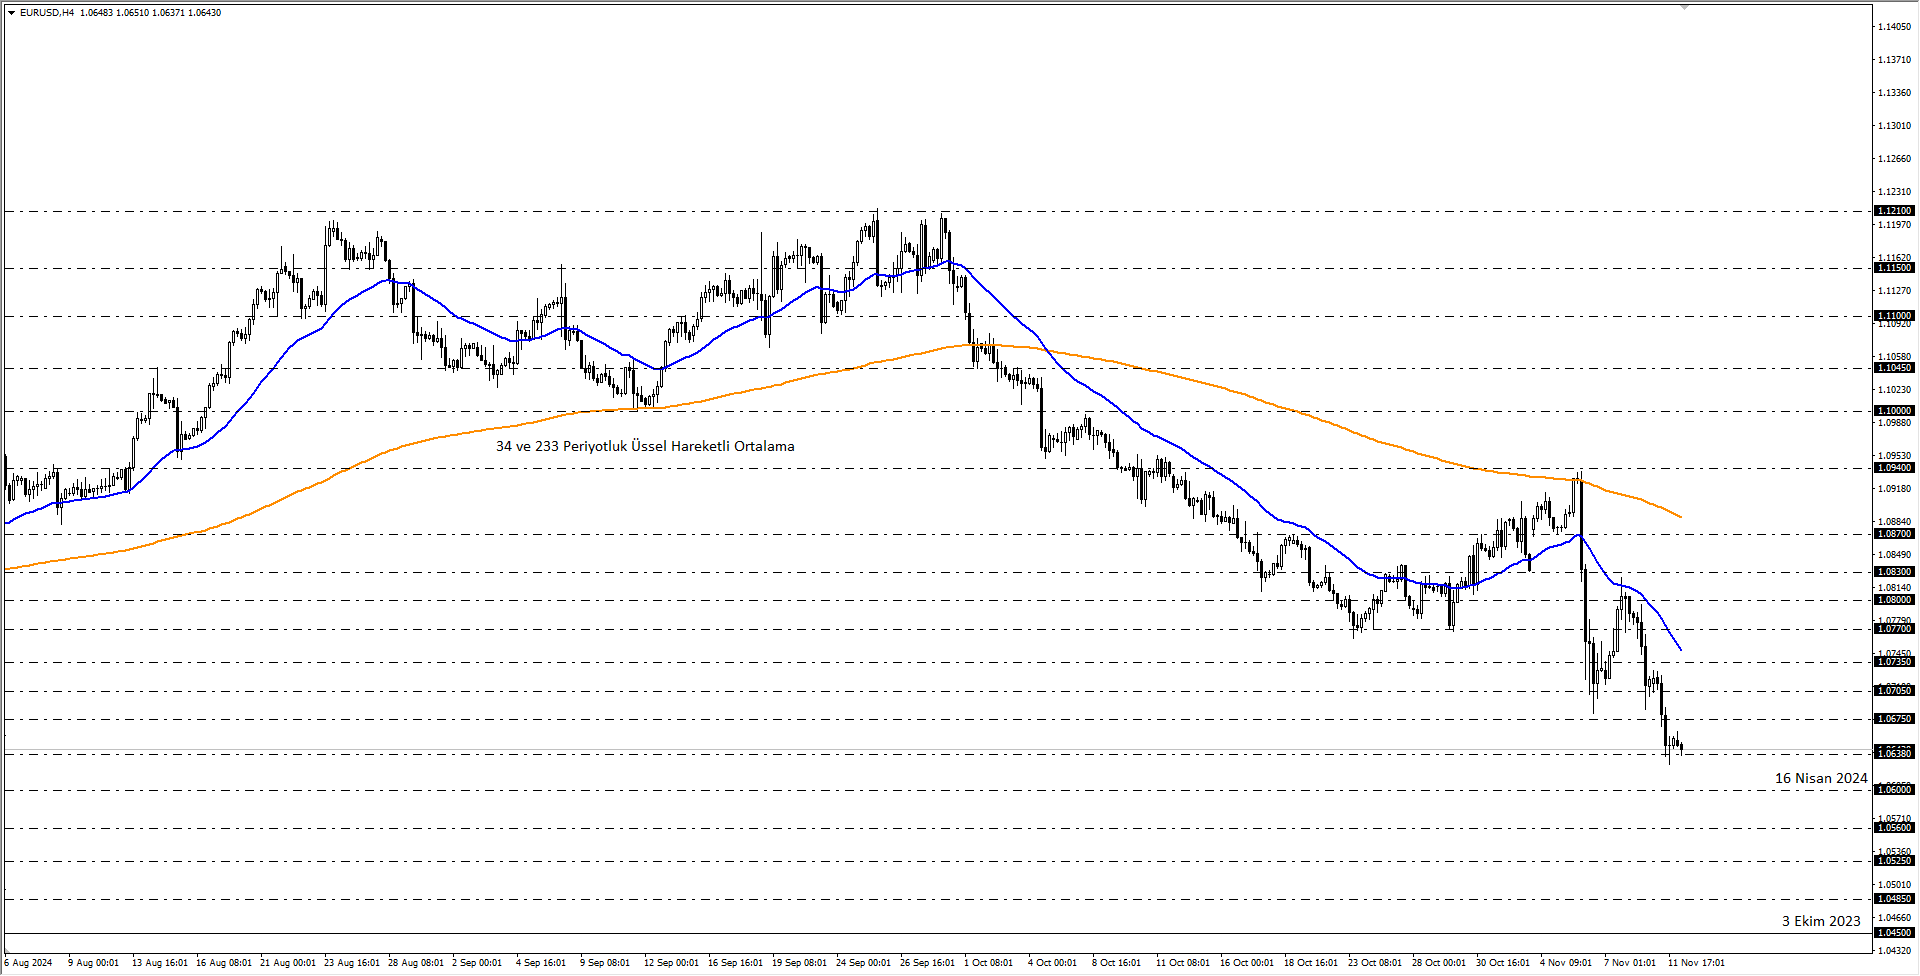Click the 1.13010 price scale value
This screenshot has width=1920, height=976.
tap(1894, 126)
